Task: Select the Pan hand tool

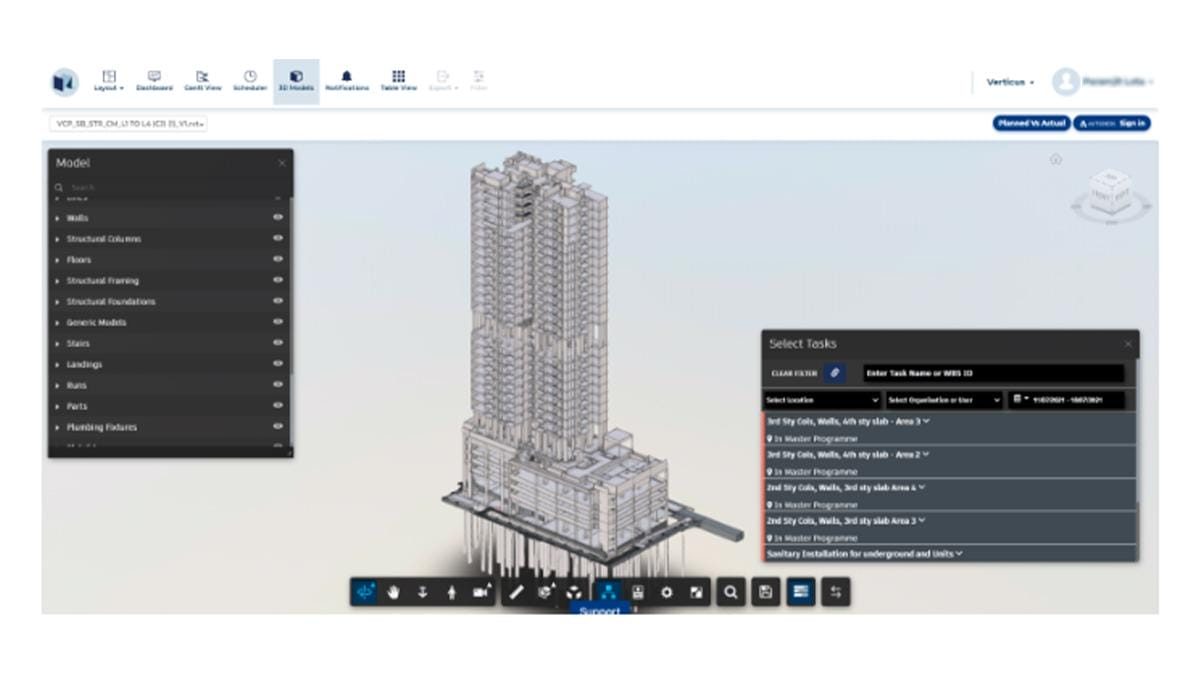Action: click(x=393, y=593)
